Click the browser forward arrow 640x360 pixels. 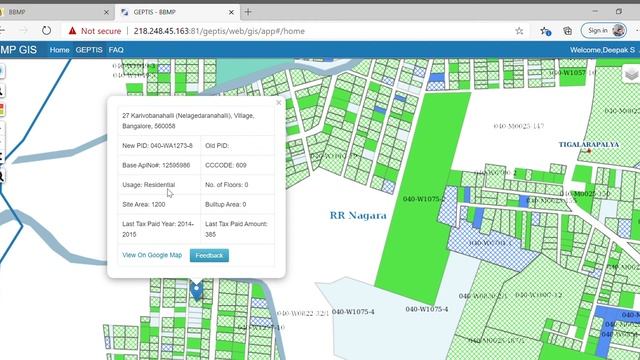pyautogui.click(x=24, y=31)
